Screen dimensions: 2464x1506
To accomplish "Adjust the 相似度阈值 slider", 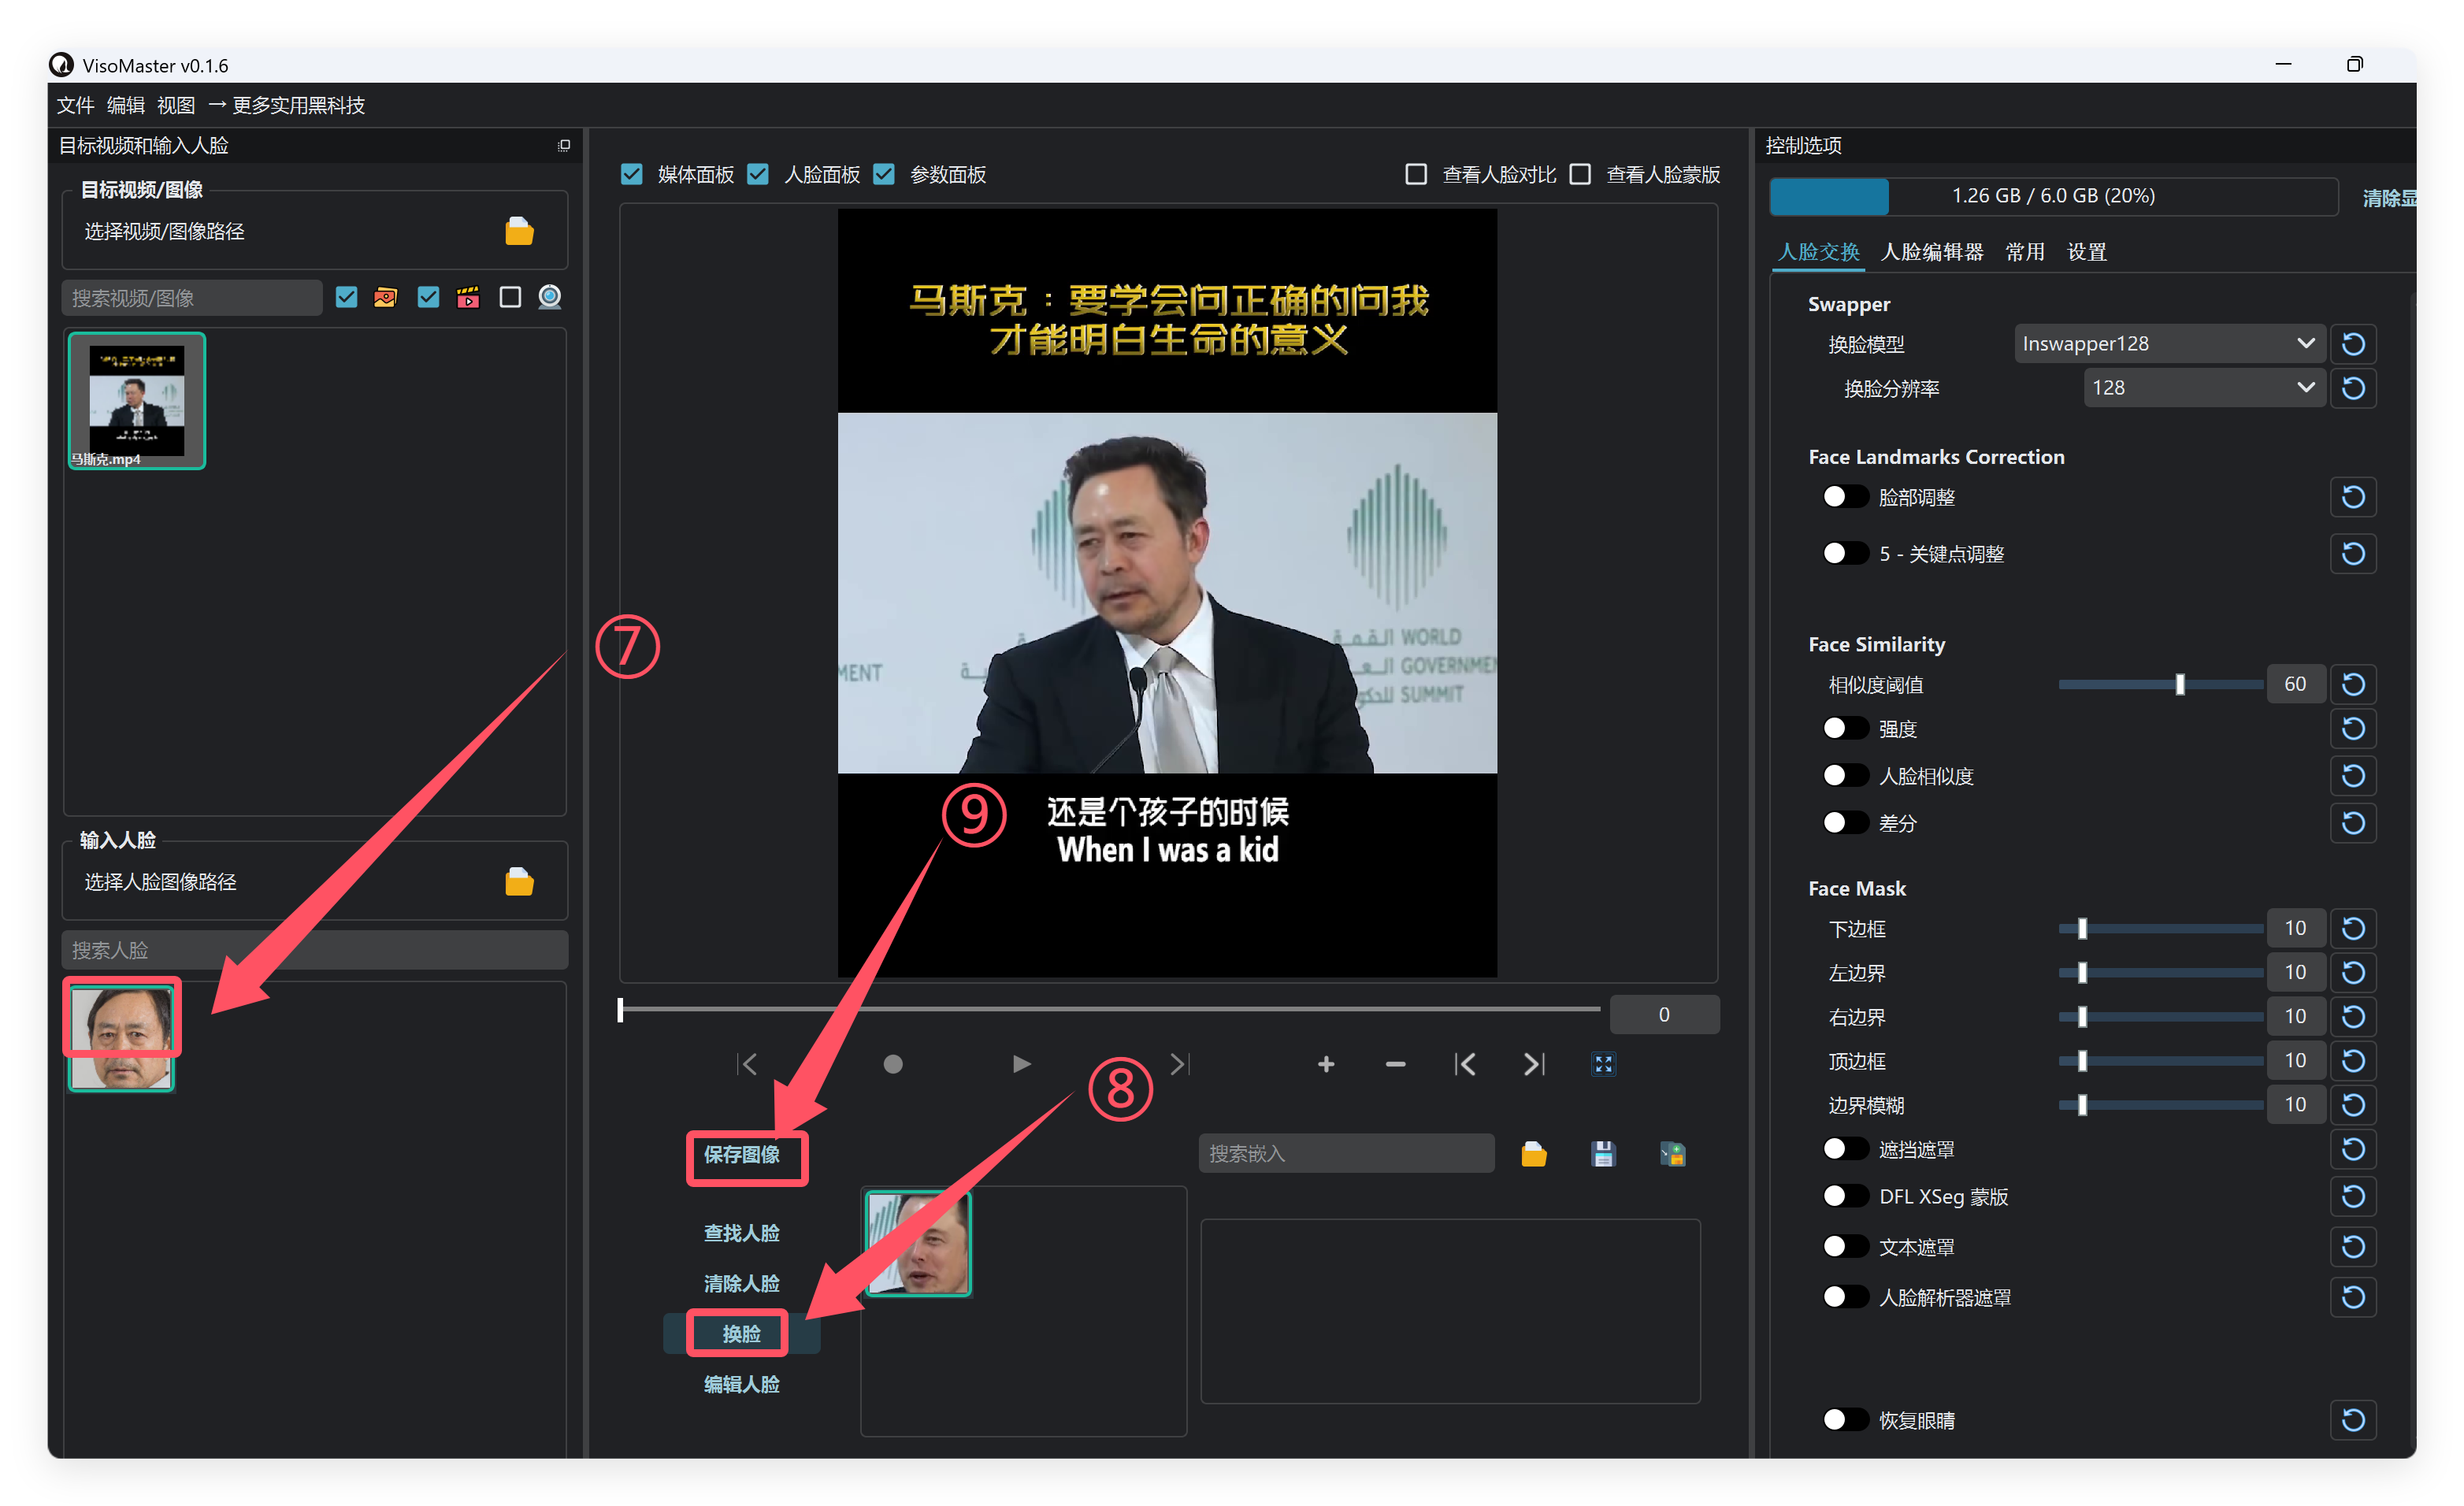I will coord(2161,685).
